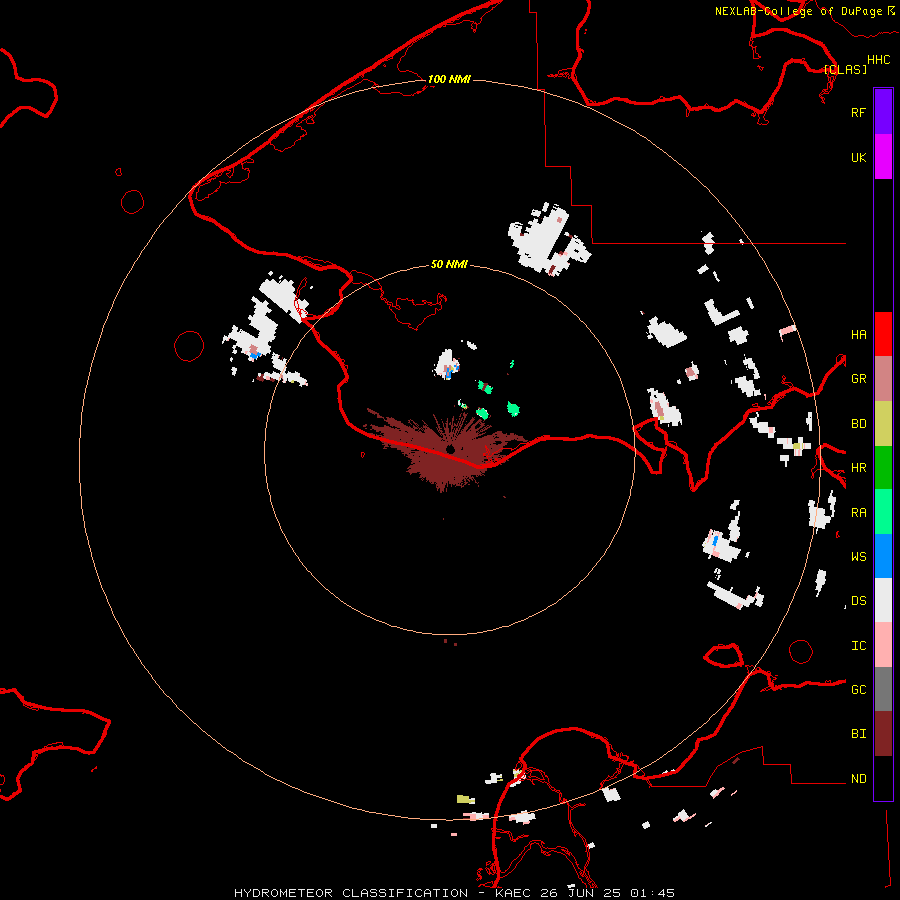Screen dimensions: 900x900
Task: Click the '26 JUN 25' date text
Action: click(x=585, y=893)
